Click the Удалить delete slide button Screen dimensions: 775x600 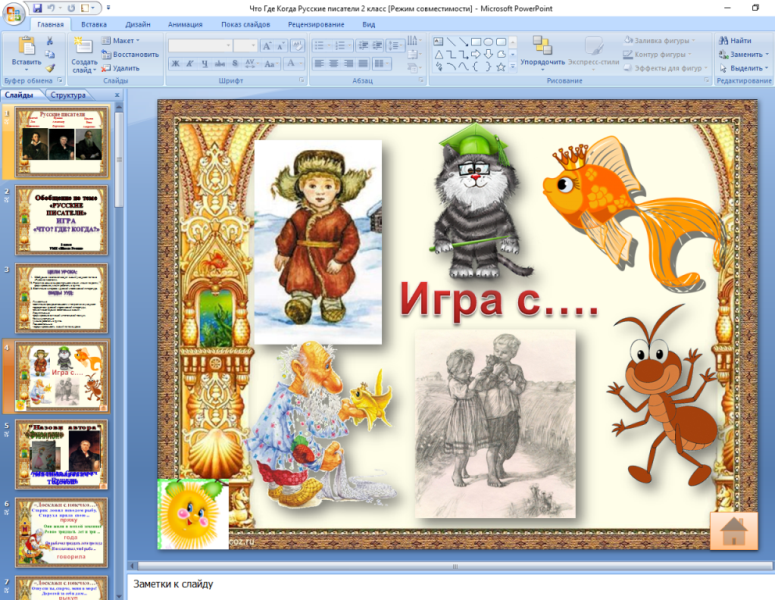pyautogui.click(x=121, y=68)
